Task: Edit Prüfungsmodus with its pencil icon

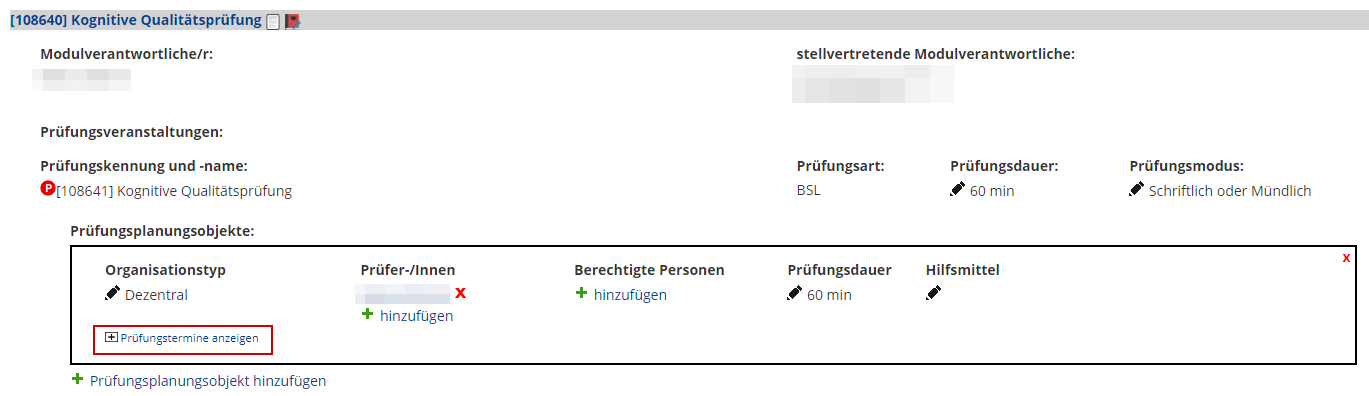Action: [1136, 189]
